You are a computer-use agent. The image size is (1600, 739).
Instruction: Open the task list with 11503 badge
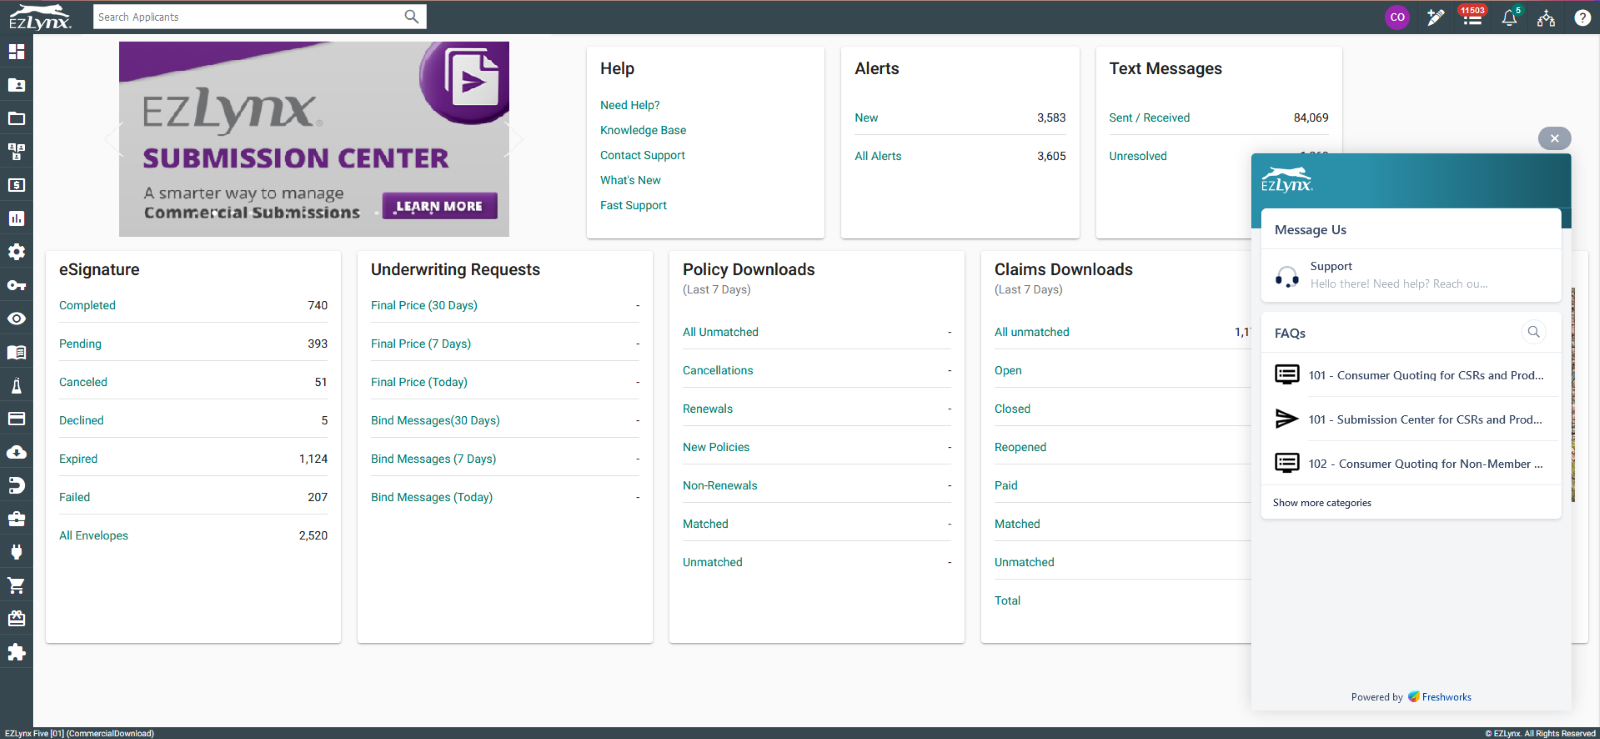coord(1472,17)
